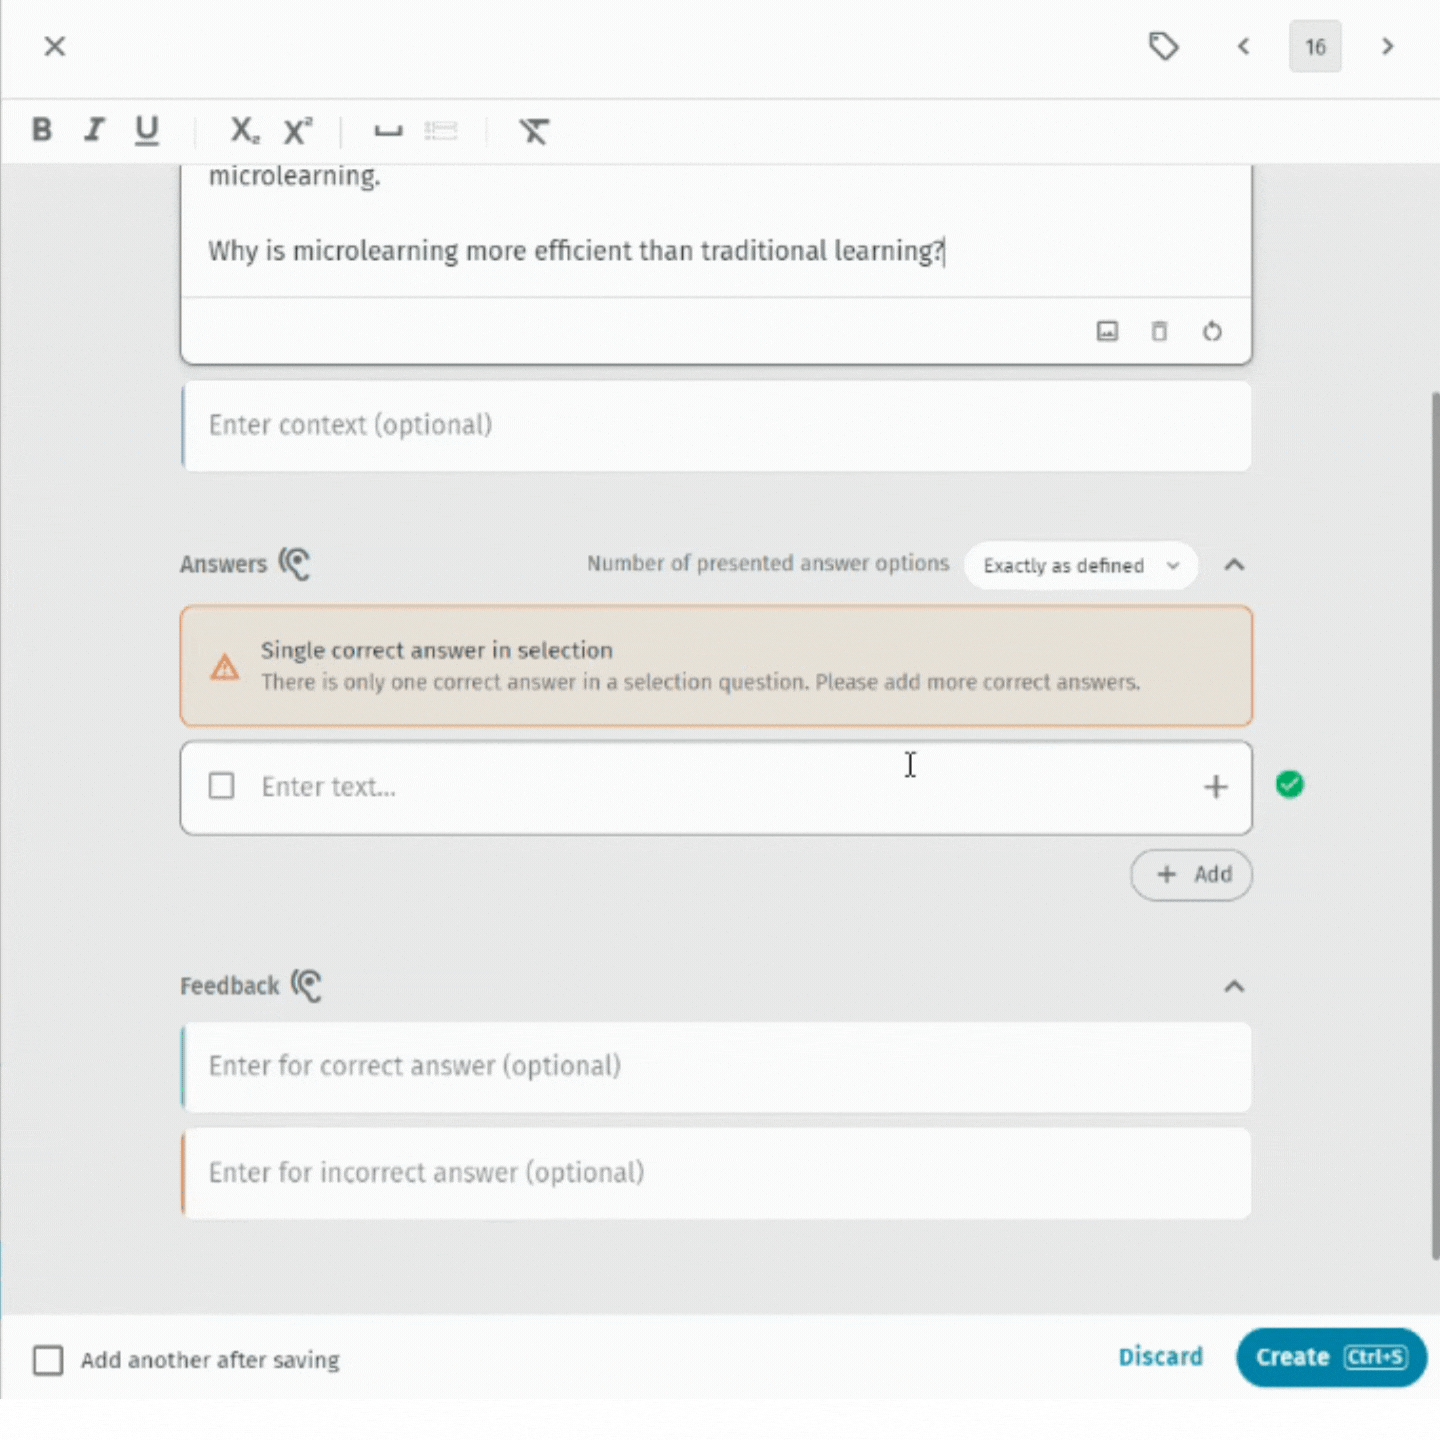This screenshot has height=1440, width=1440.
Task: Apply italic formatting
Action: click(x=94, y=130)
